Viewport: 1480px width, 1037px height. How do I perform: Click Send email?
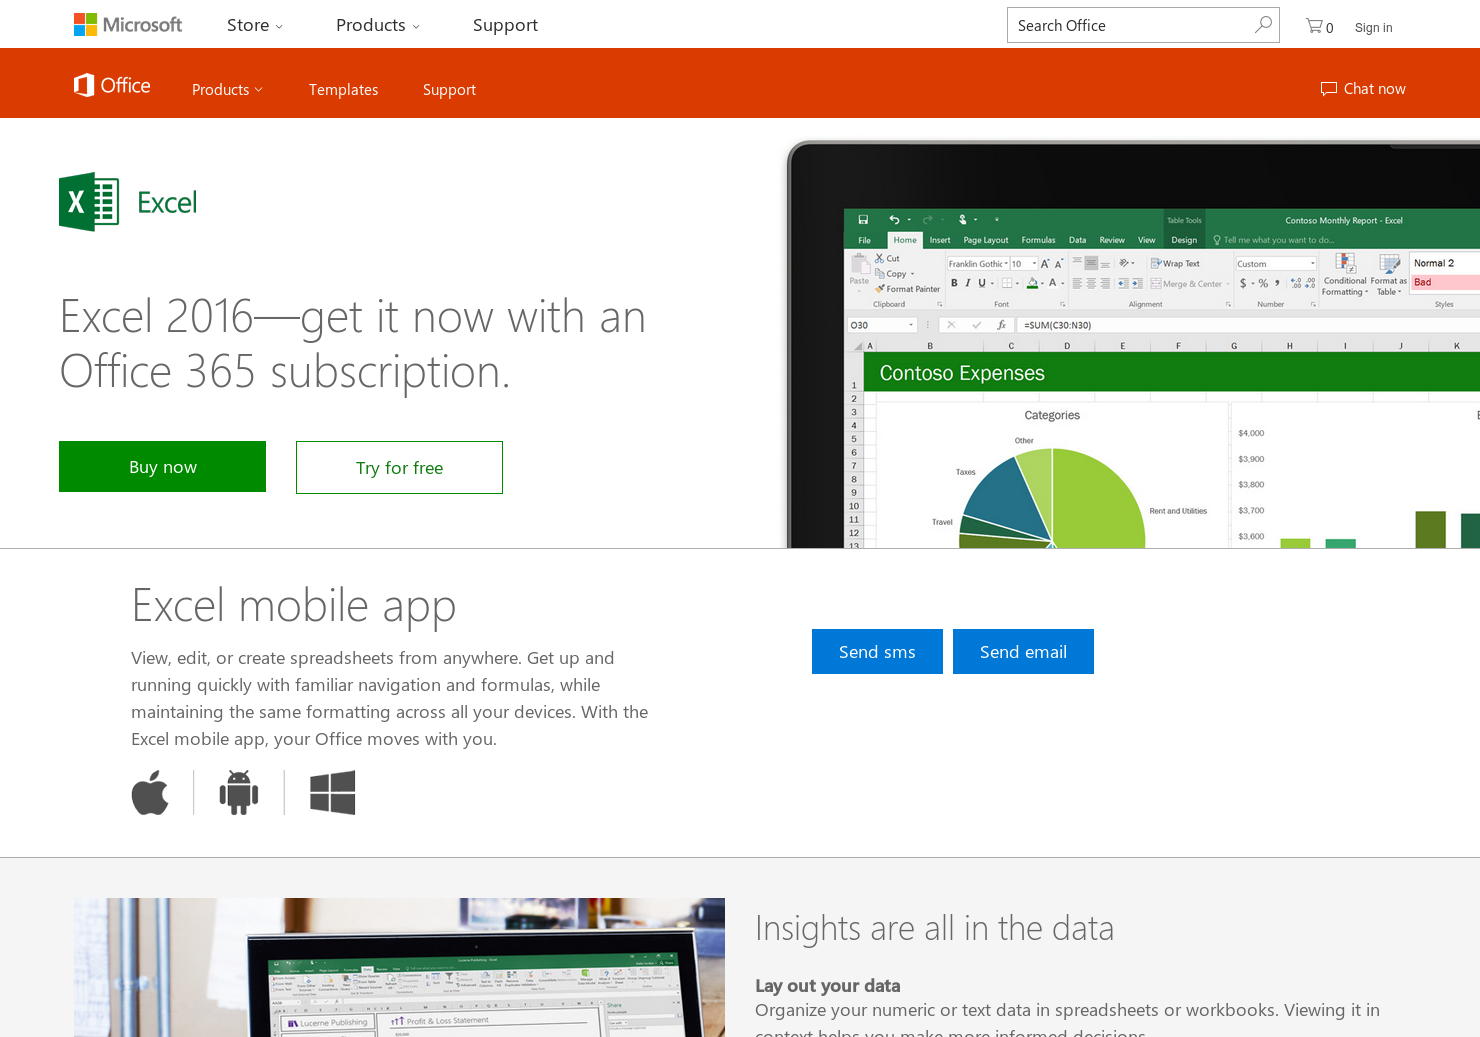[x=1023, y=651]
